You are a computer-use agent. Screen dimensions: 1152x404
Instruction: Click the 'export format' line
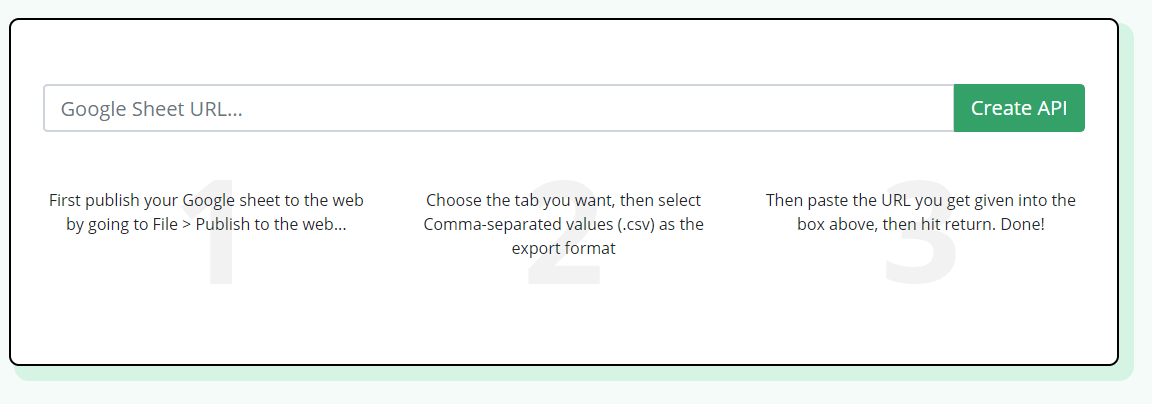(x=564, y=248)
